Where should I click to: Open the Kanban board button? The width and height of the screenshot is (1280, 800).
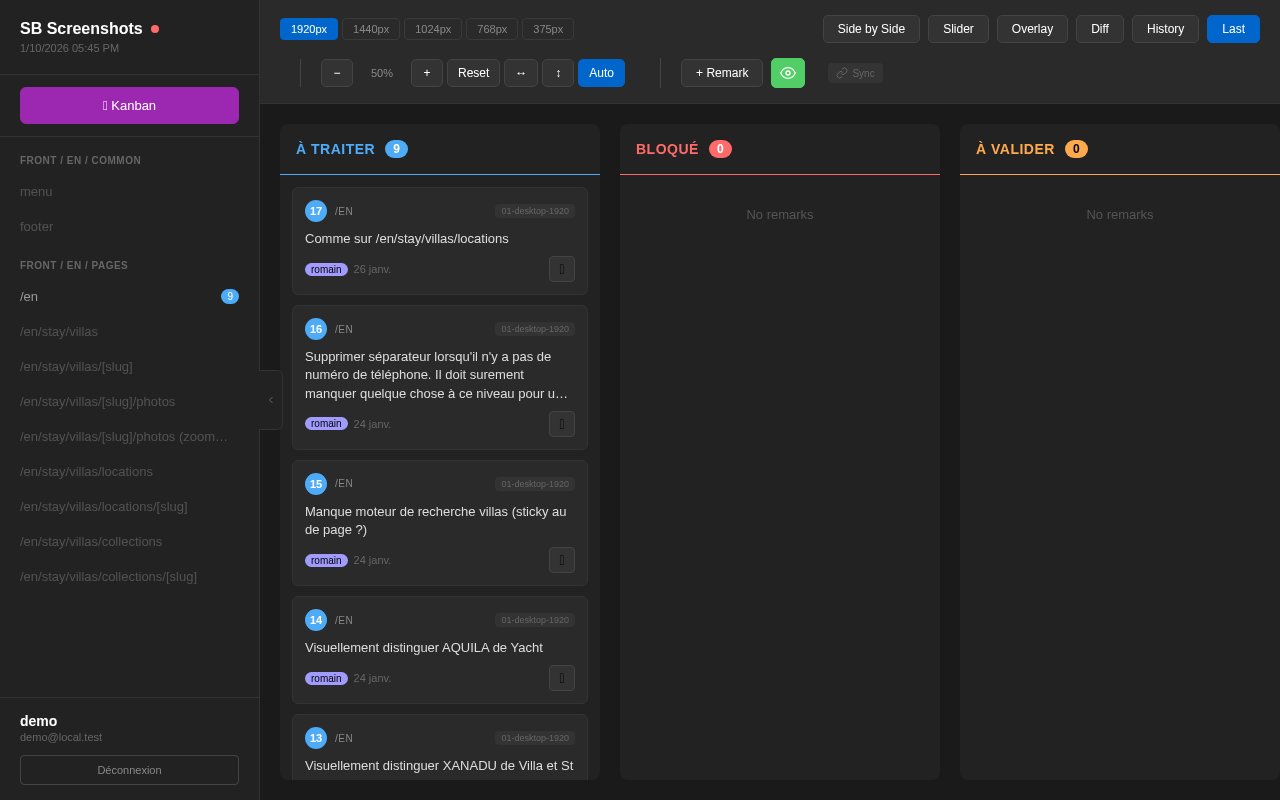(x=129, y=105)
